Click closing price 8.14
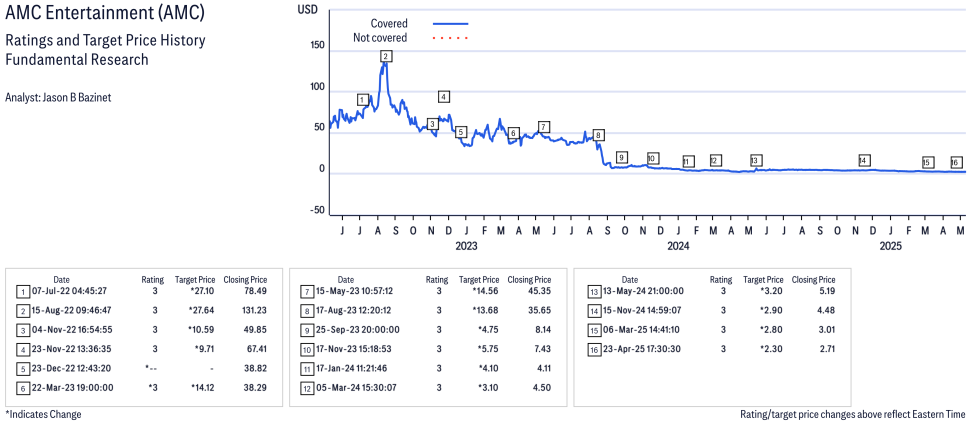 coord(543,329)
